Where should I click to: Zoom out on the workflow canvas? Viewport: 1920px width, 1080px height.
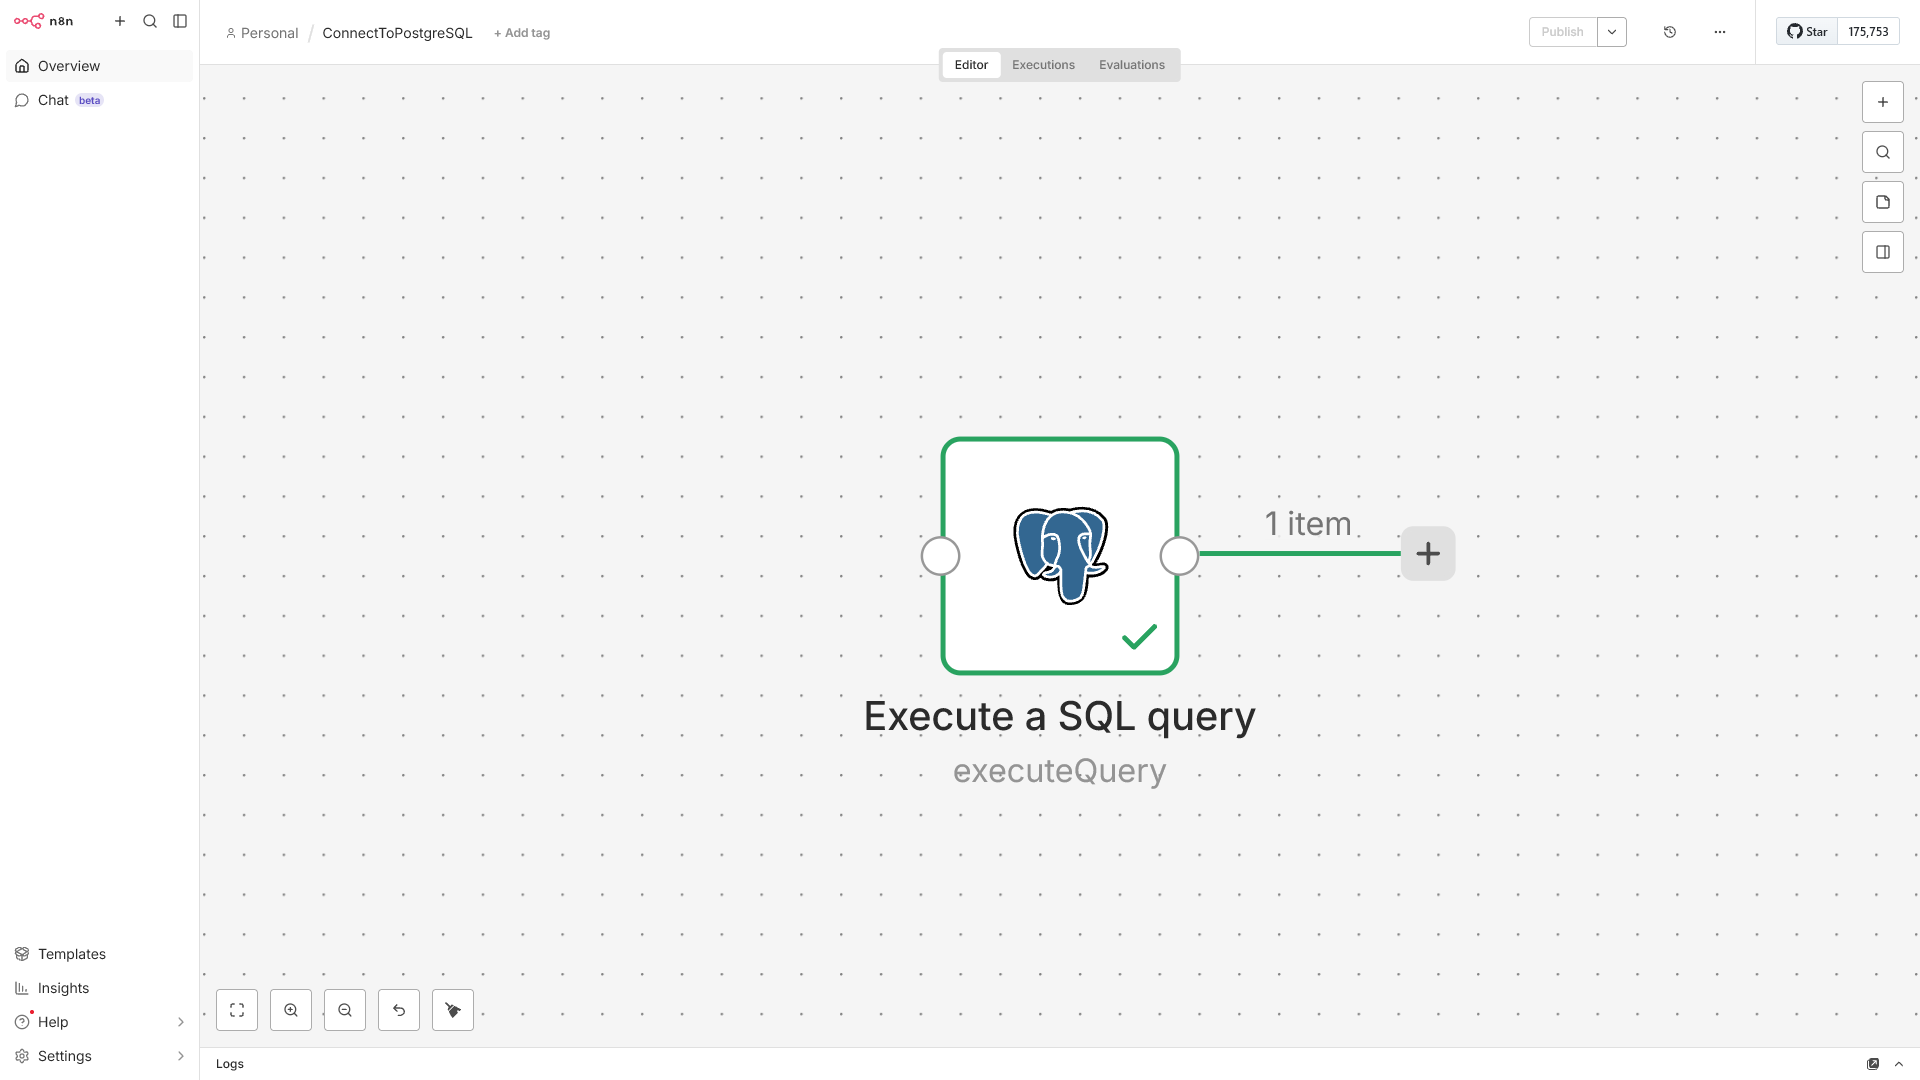[x=345, y=1010]
